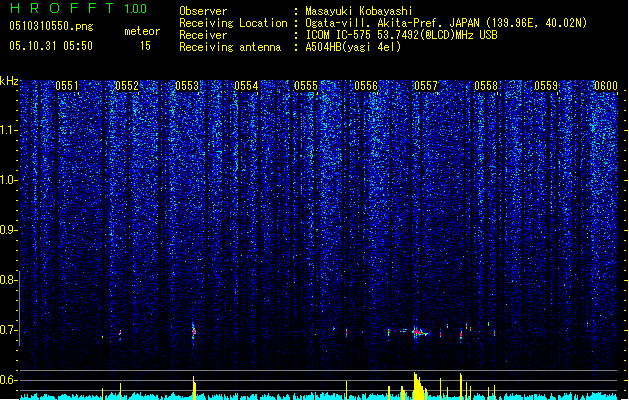Screen dimensions: 629x400
Task: Click the yellow power spike under 0553
Action: [x=194, y=388]
